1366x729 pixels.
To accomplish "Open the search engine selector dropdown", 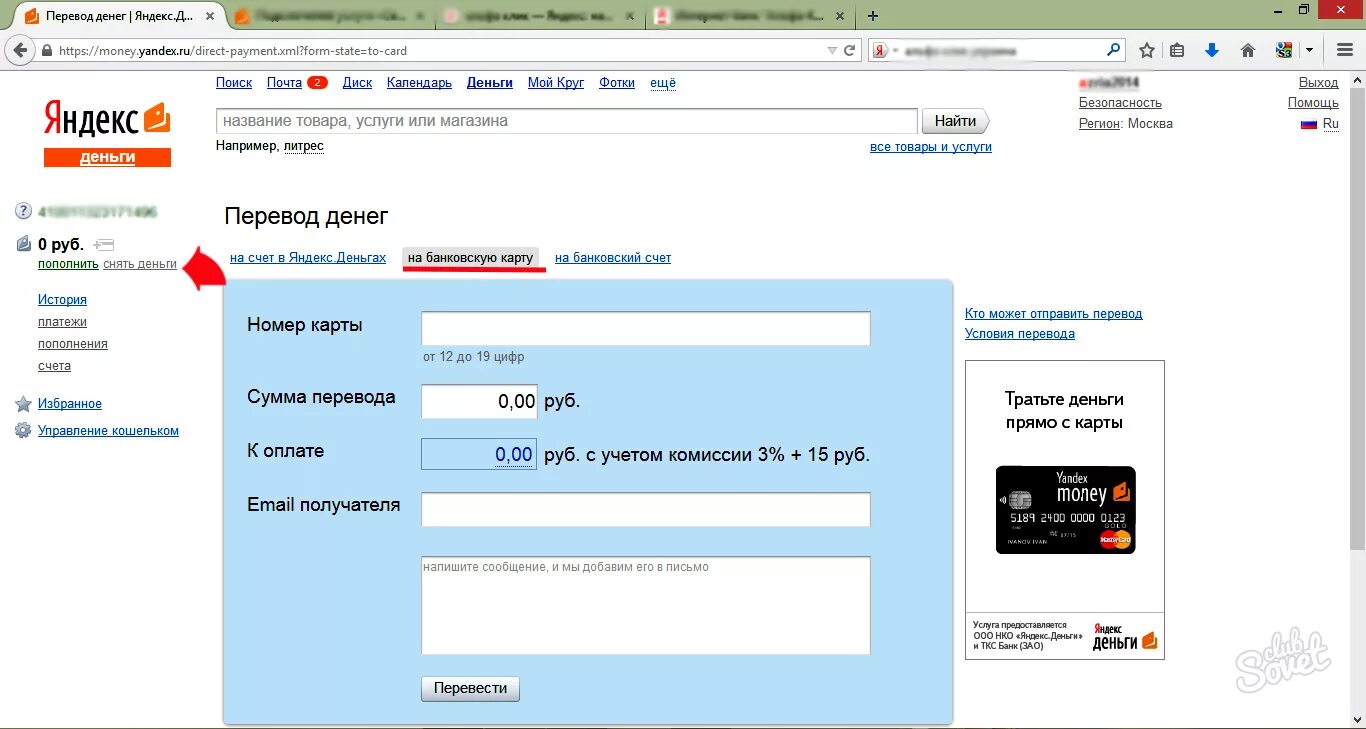I will [x=884, y=50].
